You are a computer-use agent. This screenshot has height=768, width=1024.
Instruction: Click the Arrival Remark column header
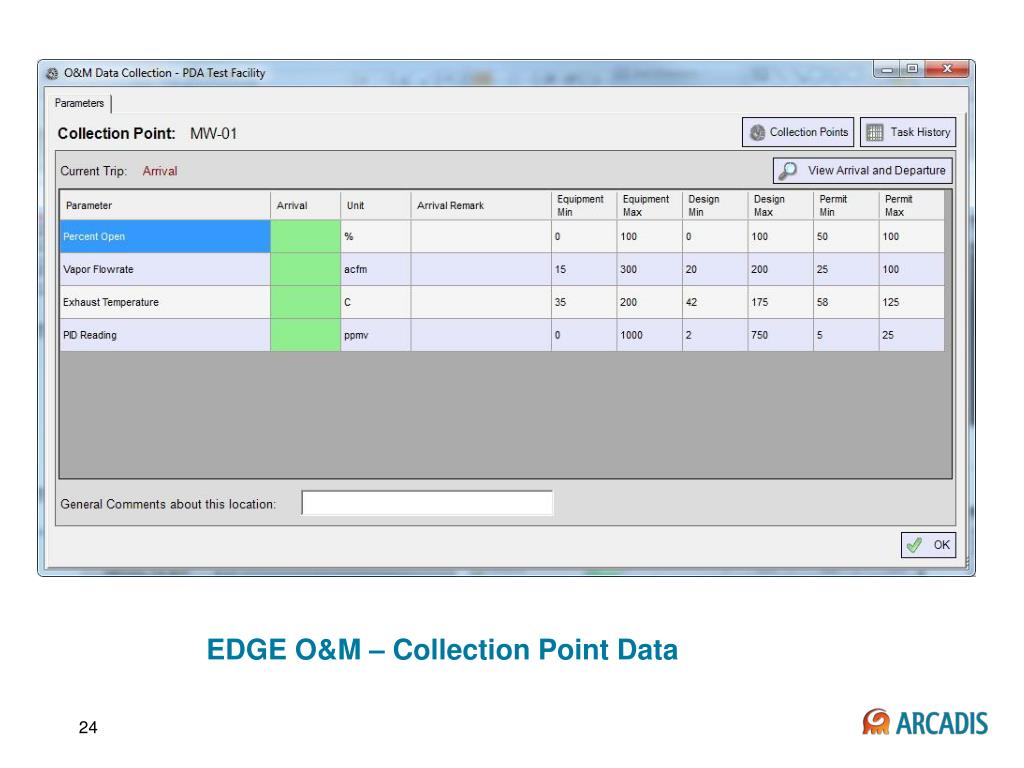pos(481,205)
